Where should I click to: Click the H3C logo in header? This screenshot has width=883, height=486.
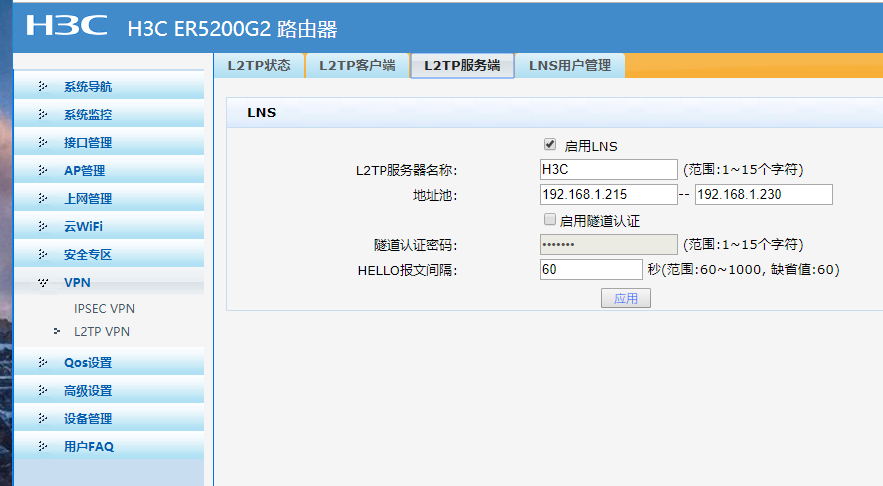(x=66, y=26)
